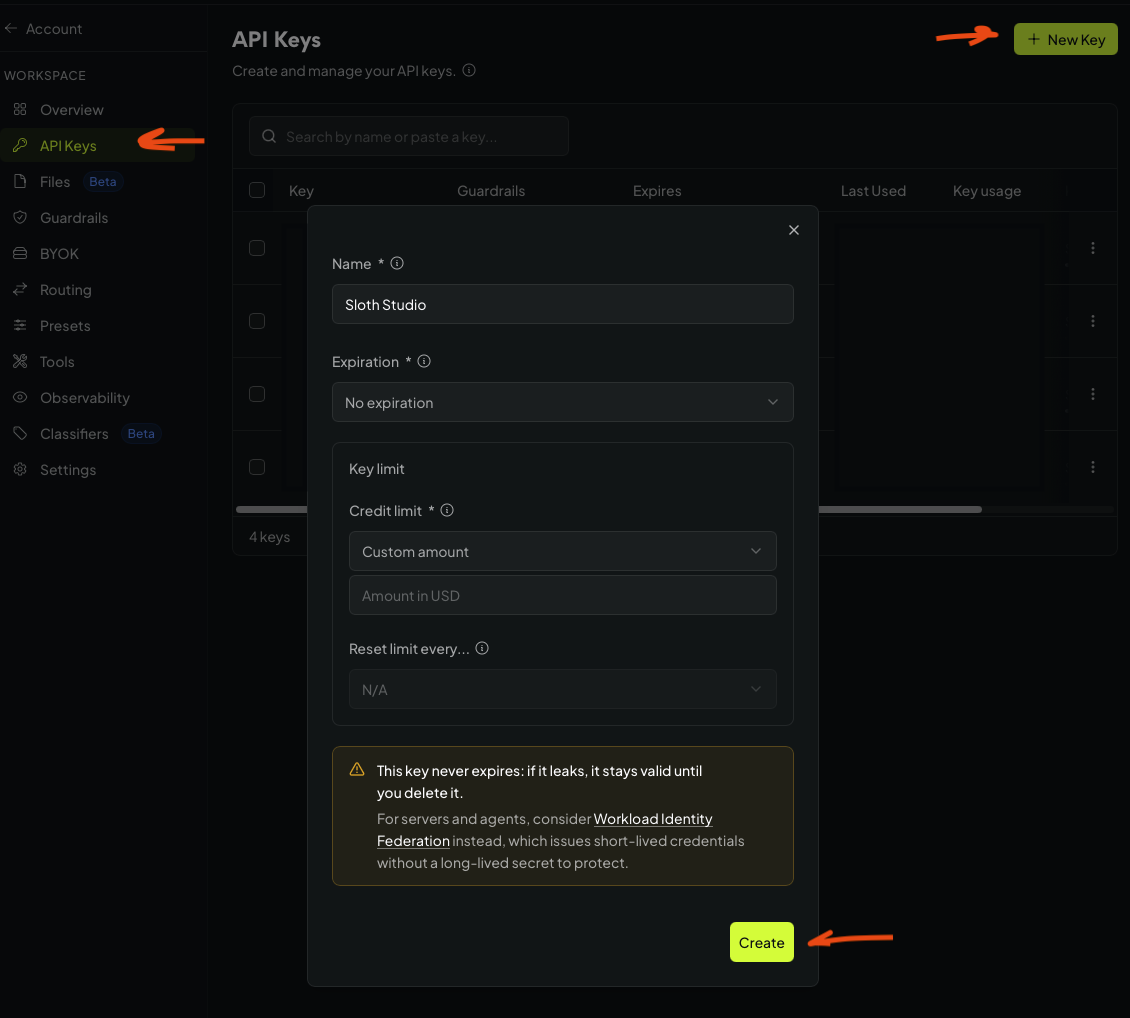The height and width of the screenshot is (1018, 1130).
Task: Click the Last Used column header
Action: pos(873,191)
